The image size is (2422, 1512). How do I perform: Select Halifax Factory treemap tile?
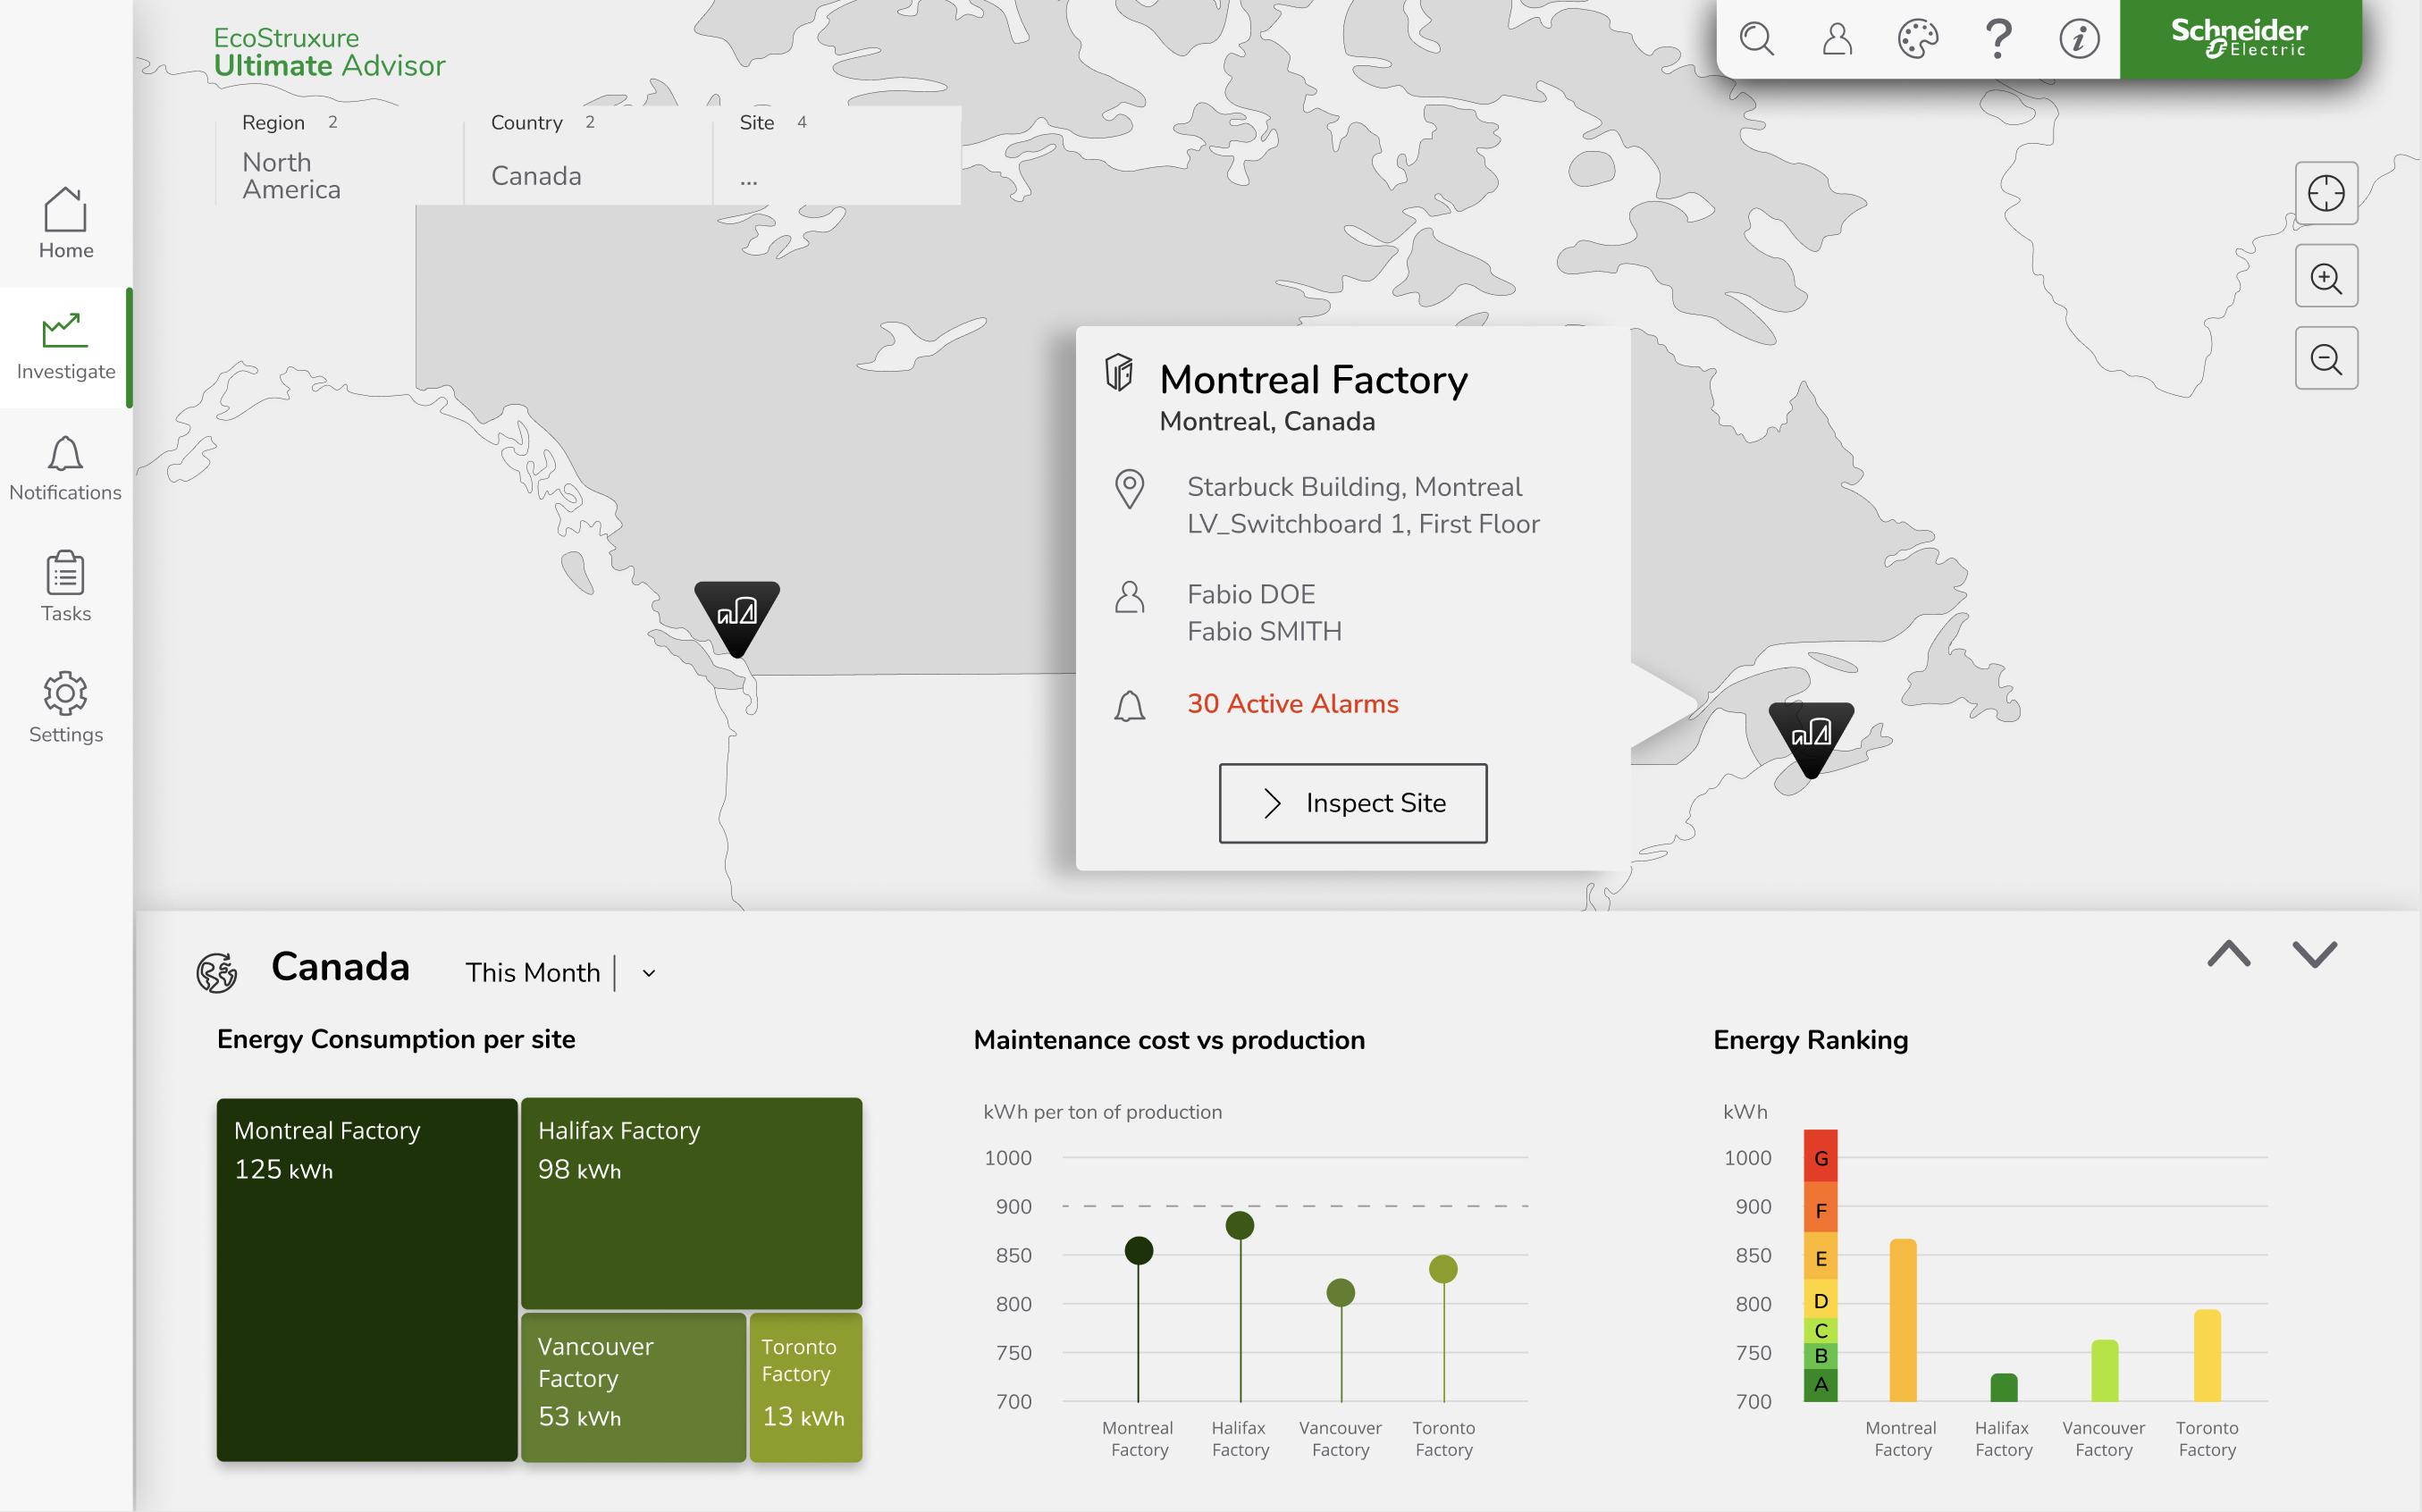(691, 1203)
